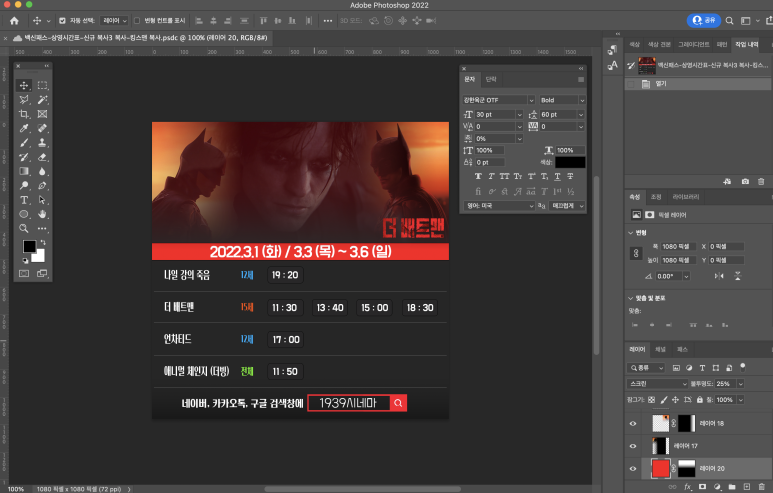
Task: Select the Crop tool
Action: [x=24, y=114]
